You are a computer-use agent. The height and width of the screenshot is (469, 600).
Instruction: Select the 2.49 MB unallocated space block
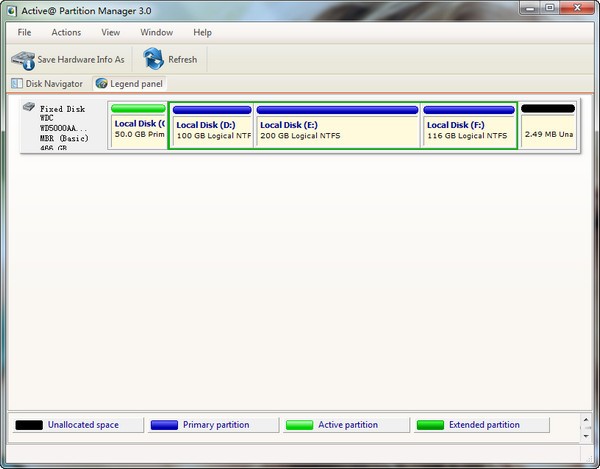click(548, 128)
